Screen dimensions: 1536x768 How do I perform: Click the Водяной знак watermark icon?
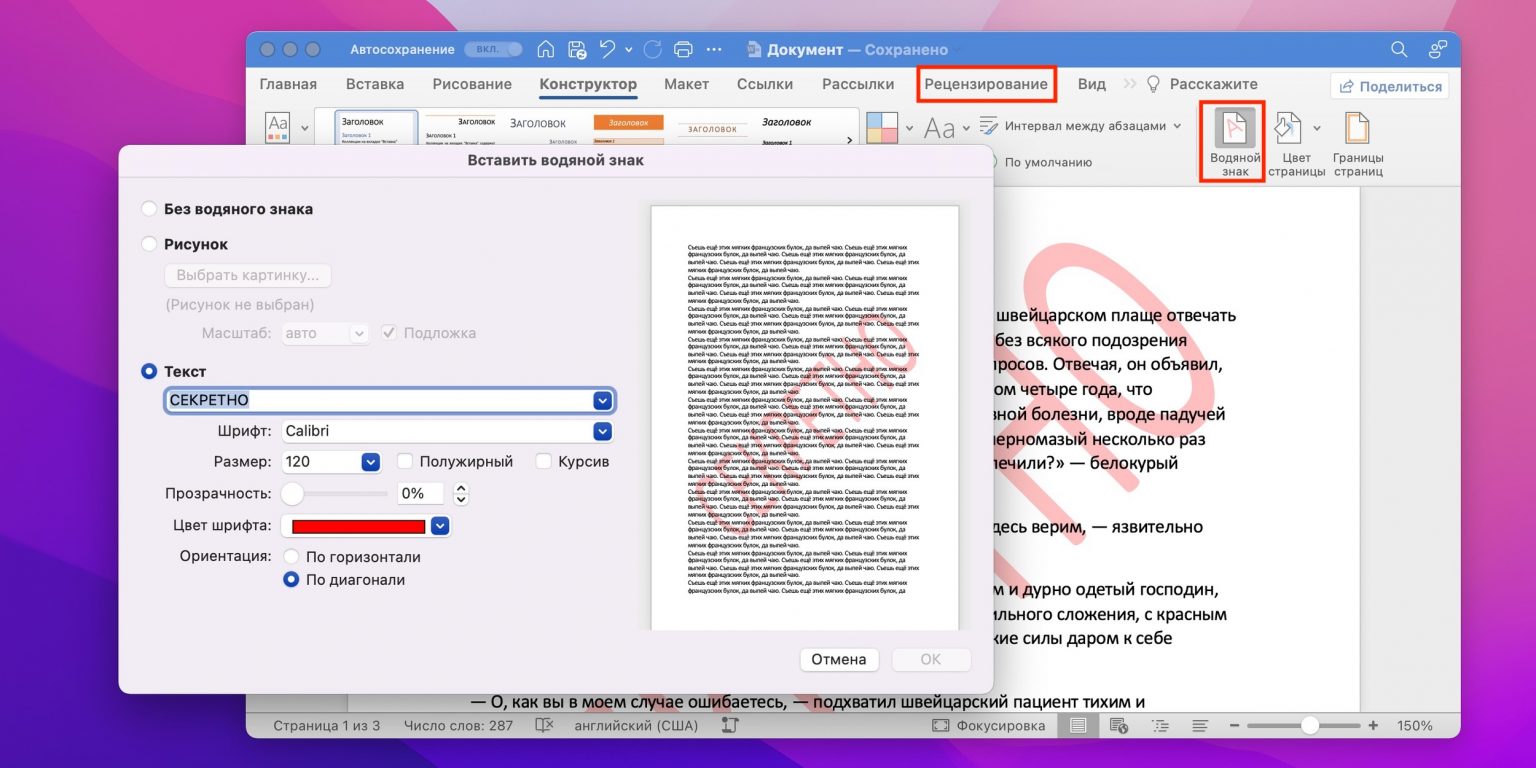pyautogui.click(x=1235, y=130)
